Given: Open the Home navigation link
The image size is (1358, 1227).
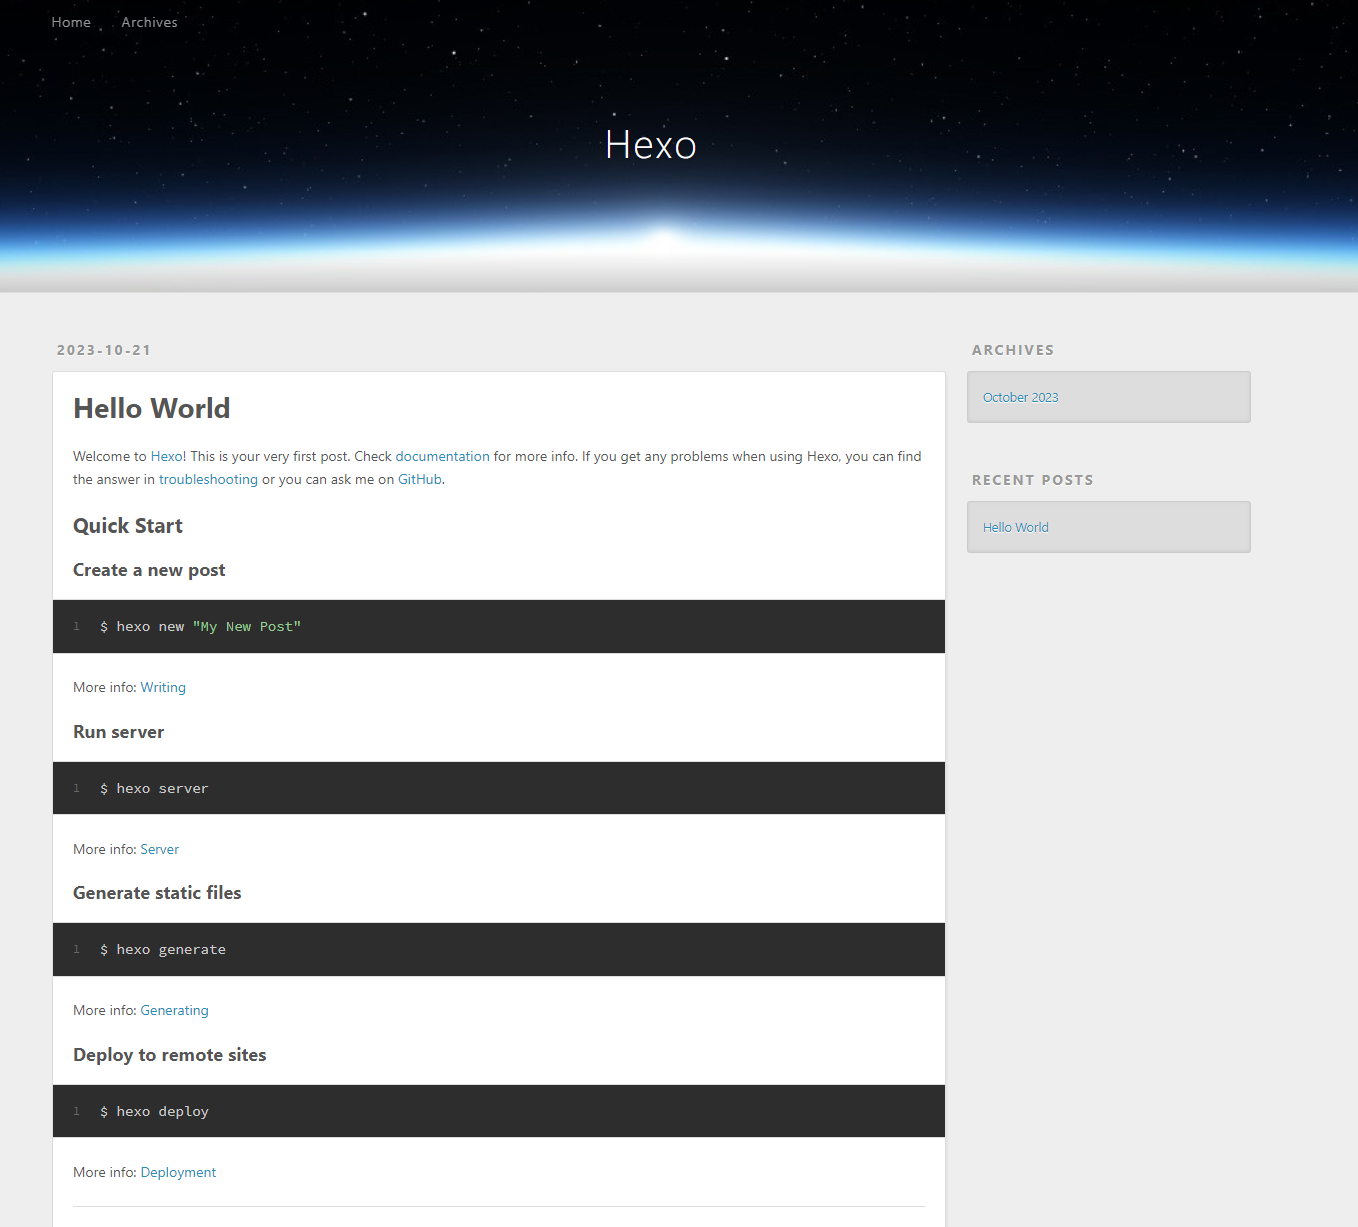Looking at the screenshot, I should 71,22.
